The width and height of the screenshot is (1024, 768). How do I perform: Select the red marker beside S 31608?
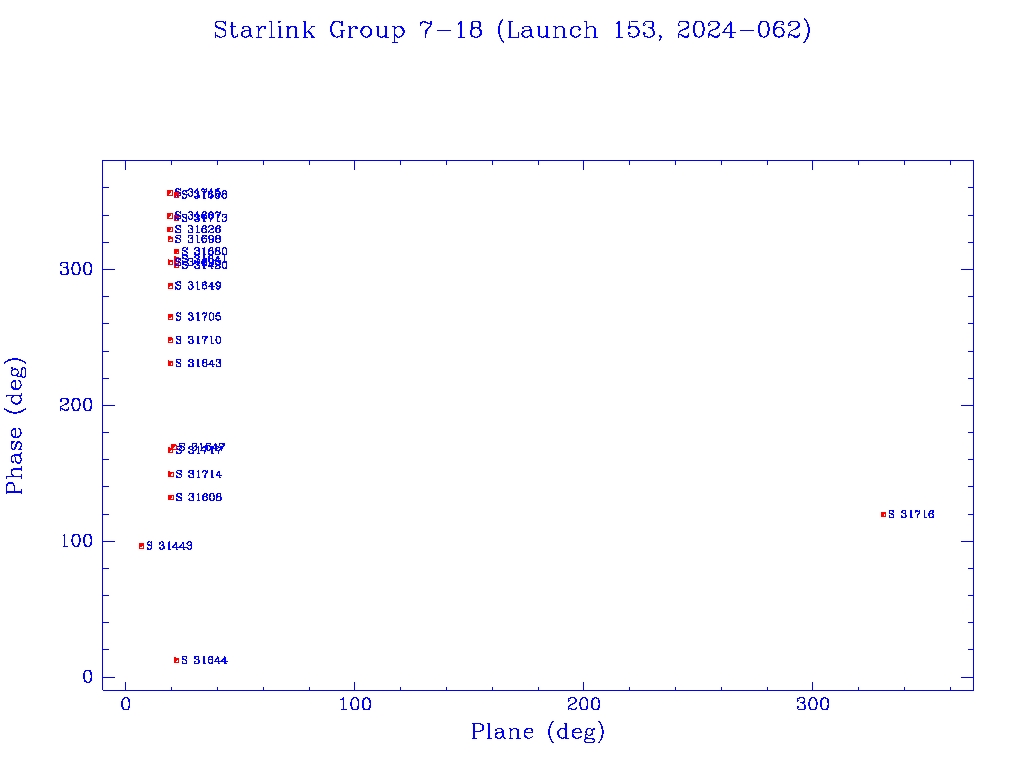pyautogui.click(x=170, y=498)
